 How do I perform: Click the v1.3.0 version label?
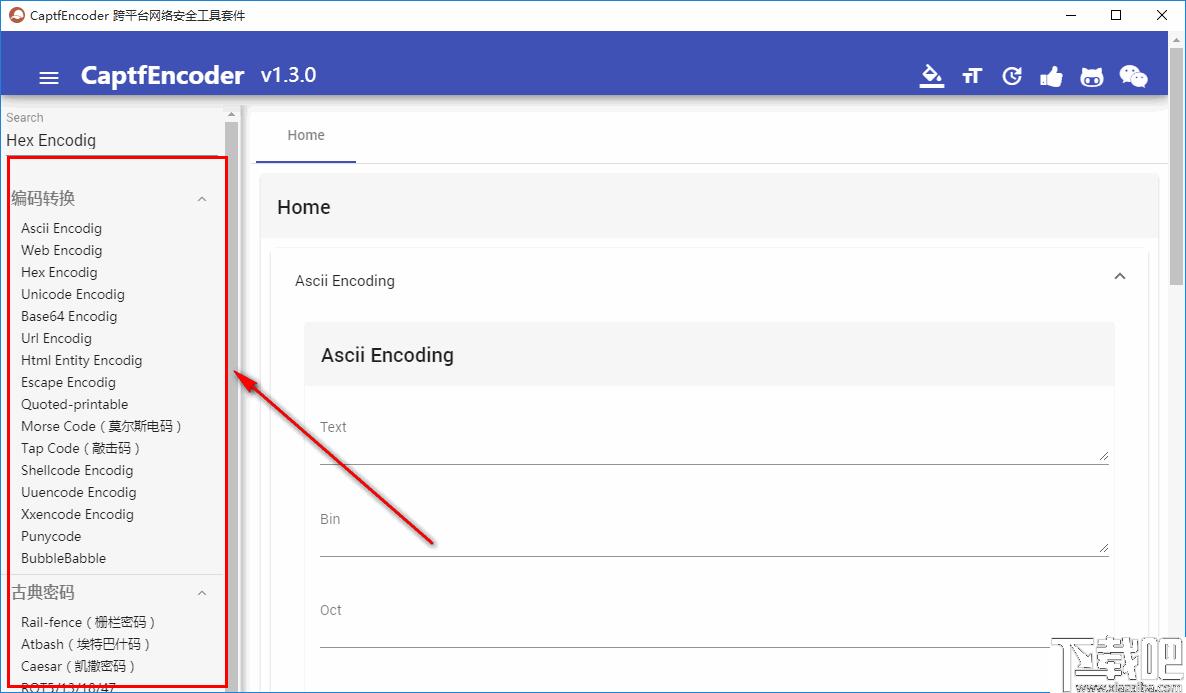(288, 76)
